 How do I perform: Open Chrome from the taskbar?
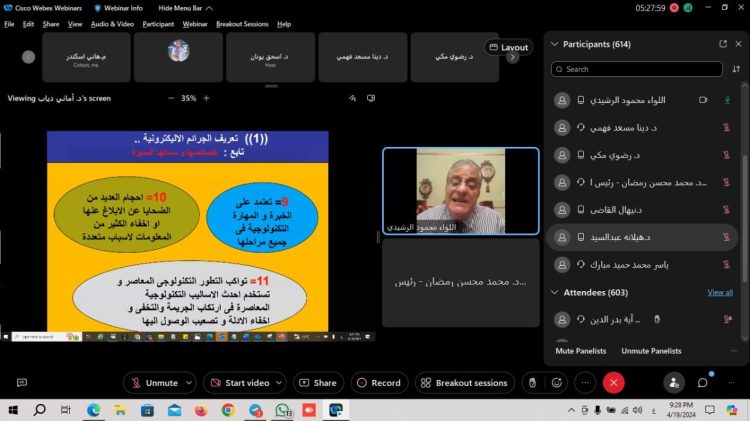click(x=228, y=410)
